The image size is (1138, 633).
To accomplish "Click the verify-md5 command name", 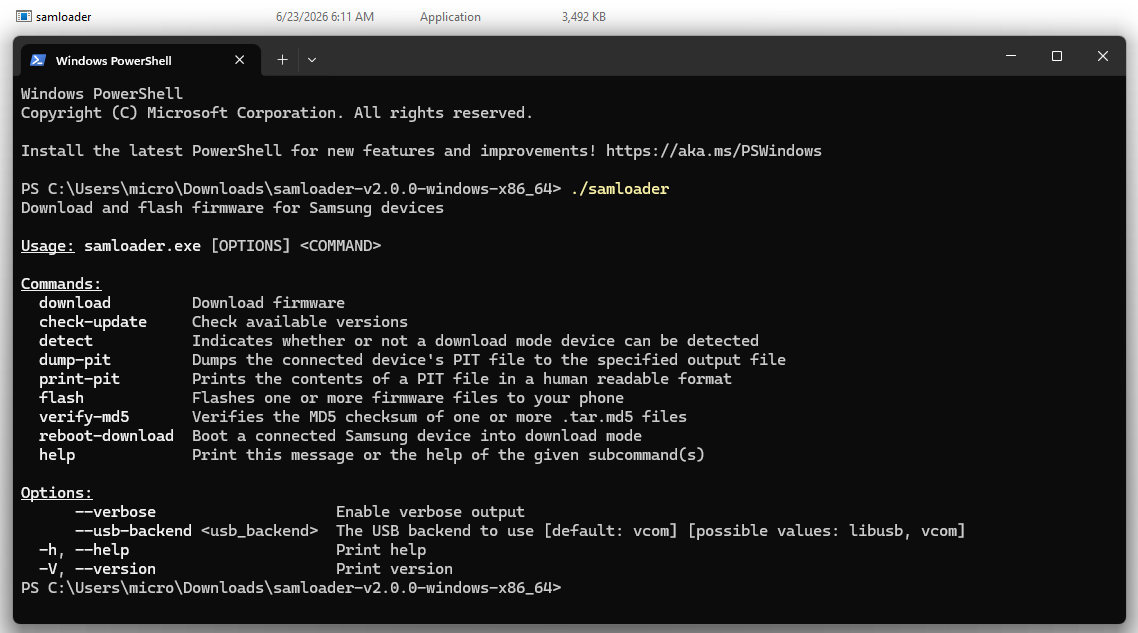I will (x=84, y=417).
